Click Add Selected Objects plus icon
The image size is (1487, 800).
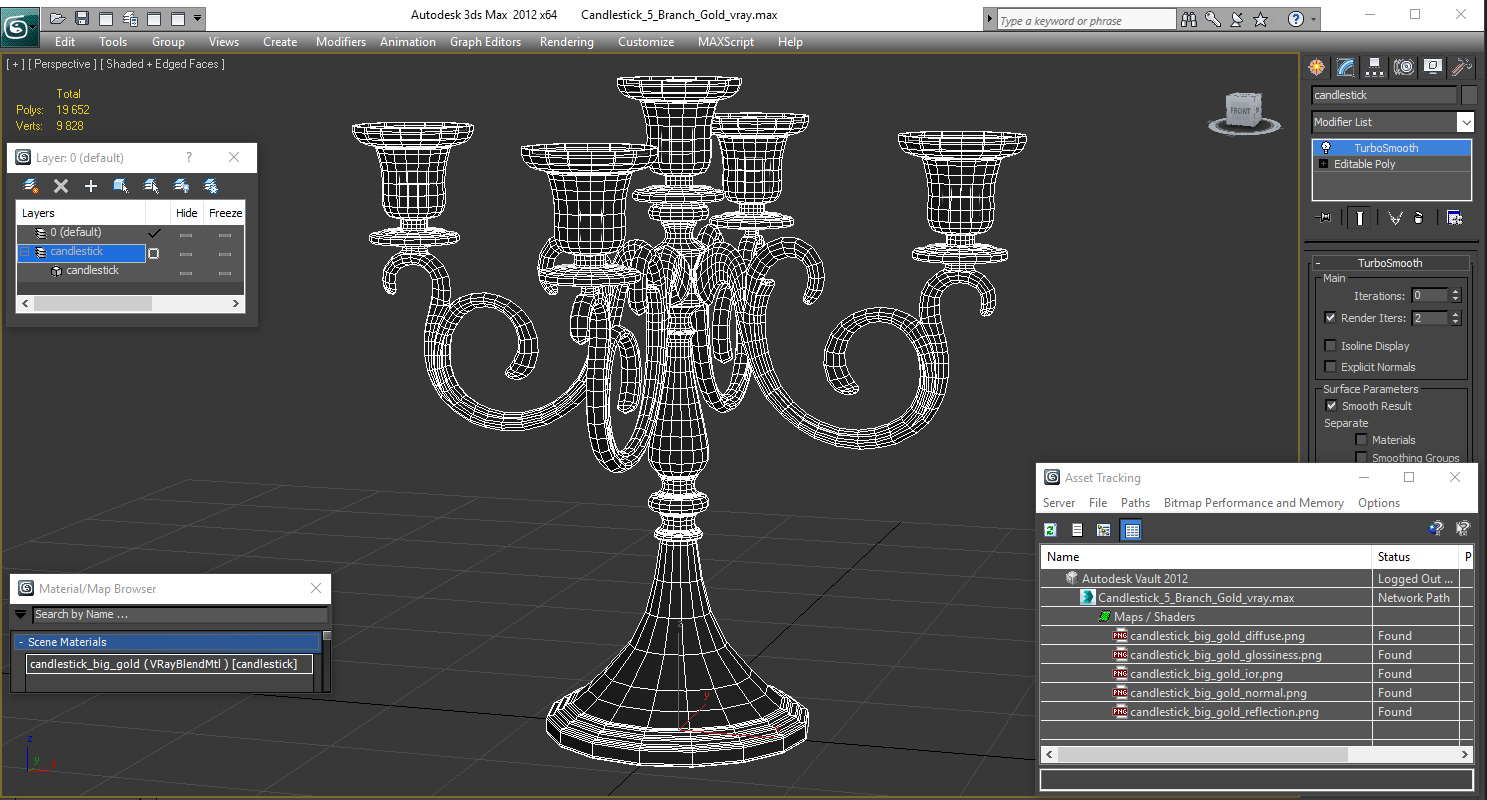pos(91,186)
